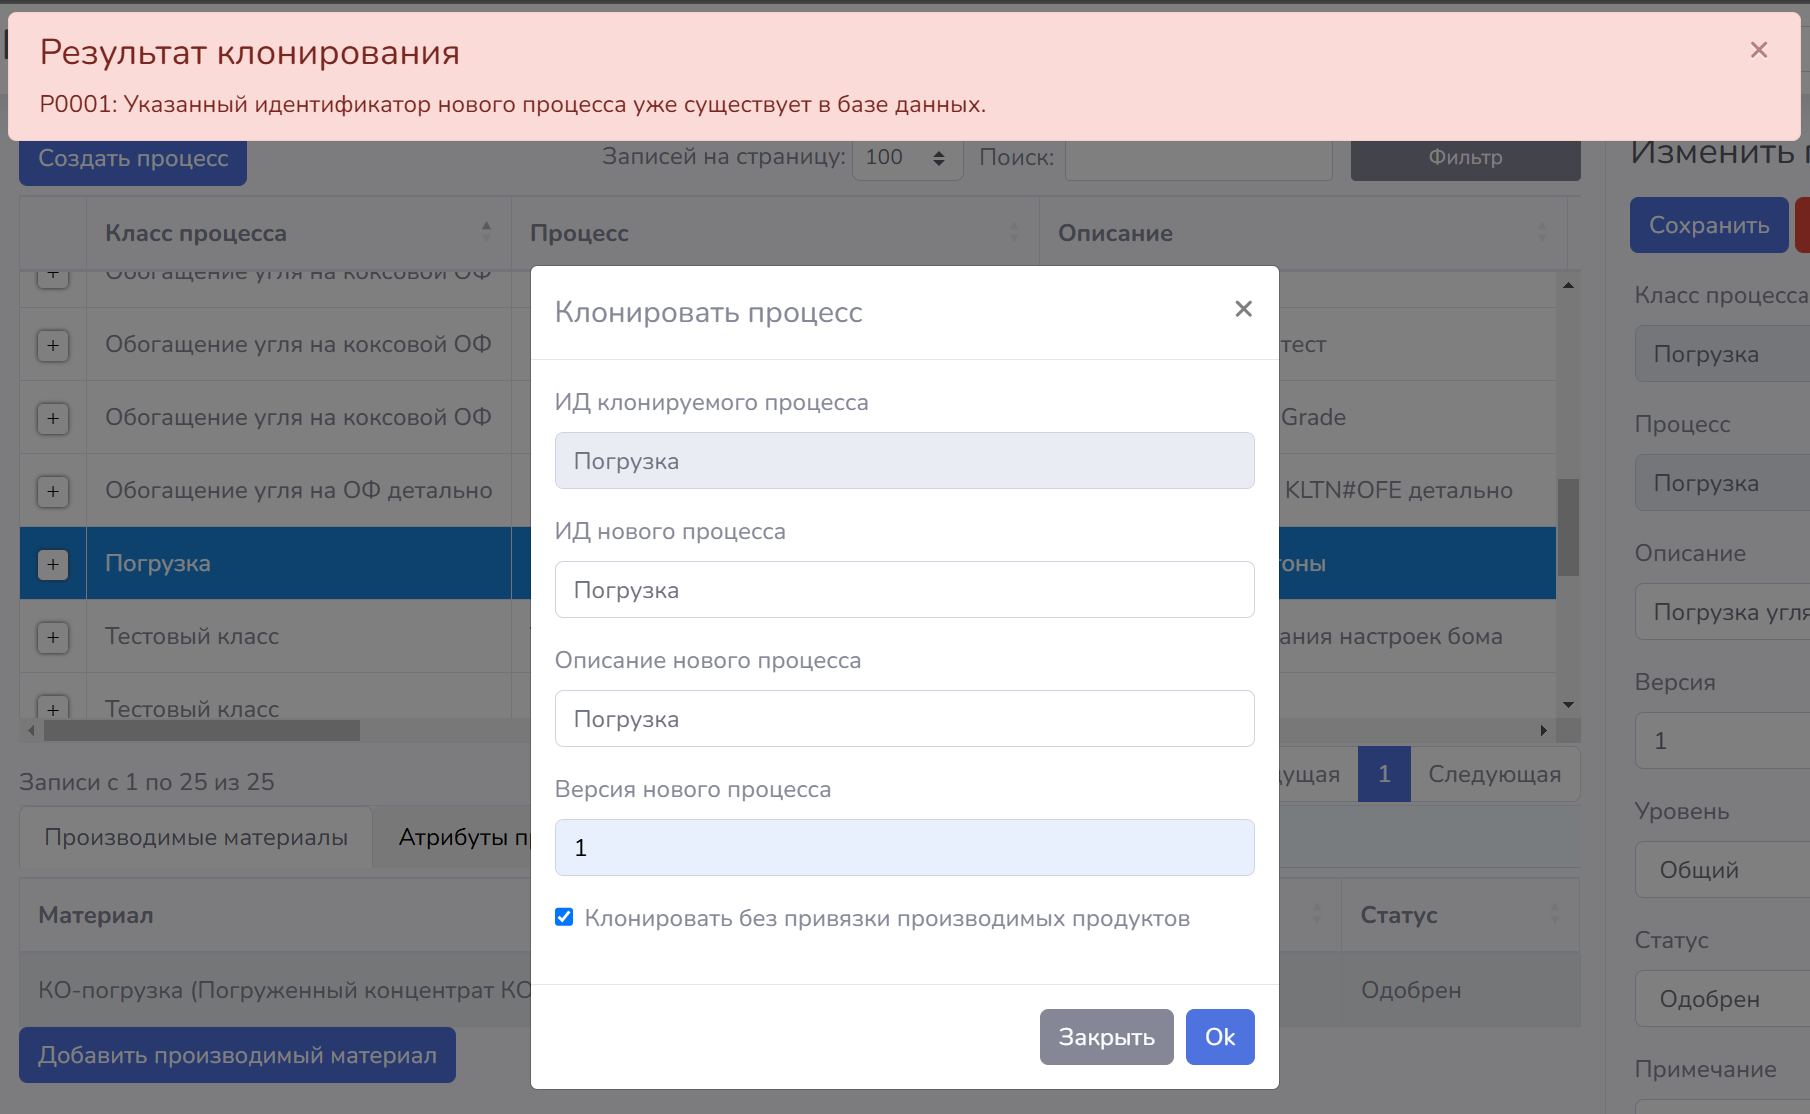
Task: Close the Клонировать процесс dialog with X
Action: point(1243,309)
